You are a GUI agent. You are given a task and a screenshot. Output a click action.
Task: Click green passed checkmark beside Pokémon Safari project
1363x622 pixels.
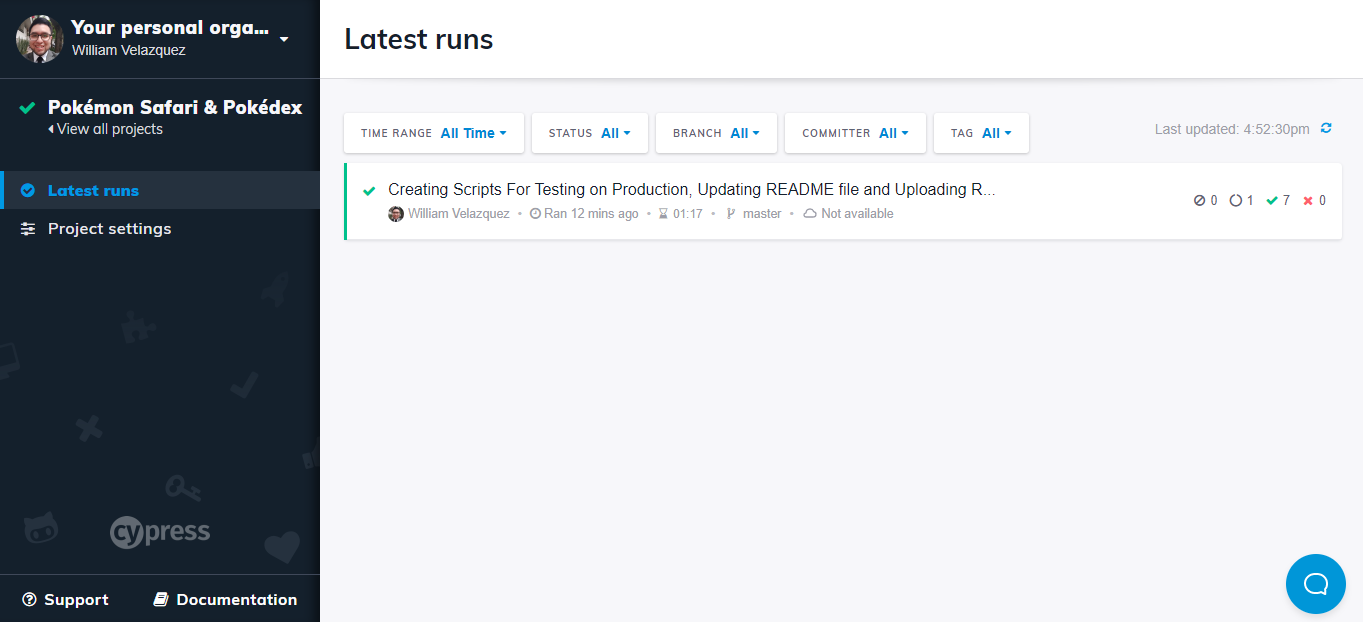click(28, 107)
